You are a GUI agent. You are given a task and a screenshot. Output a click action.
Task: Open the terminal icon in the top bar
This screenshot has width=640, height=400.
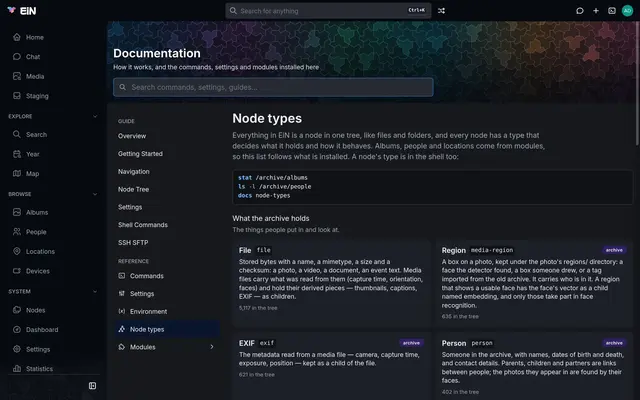[612, 11]
